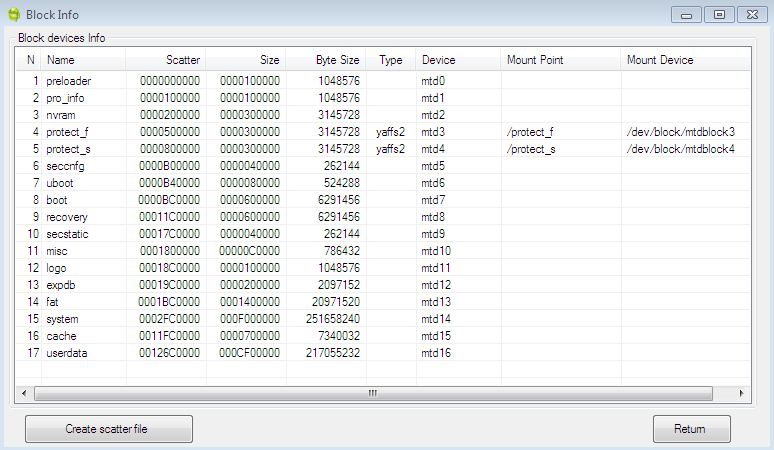Click the scatter value 0000BC0000
The width and height of the screenshot is (774, 450).
click(169, 200)
